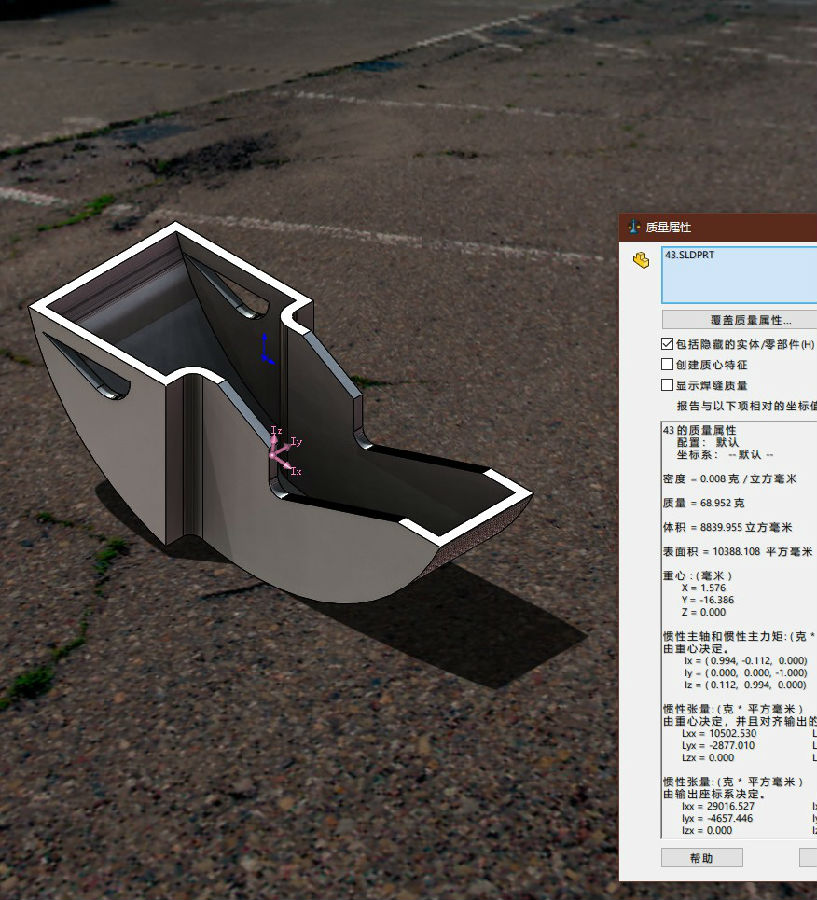
Task: Uncheck 包括隐藏的实体/零部件 checkbox
Action: coord(667,344)
